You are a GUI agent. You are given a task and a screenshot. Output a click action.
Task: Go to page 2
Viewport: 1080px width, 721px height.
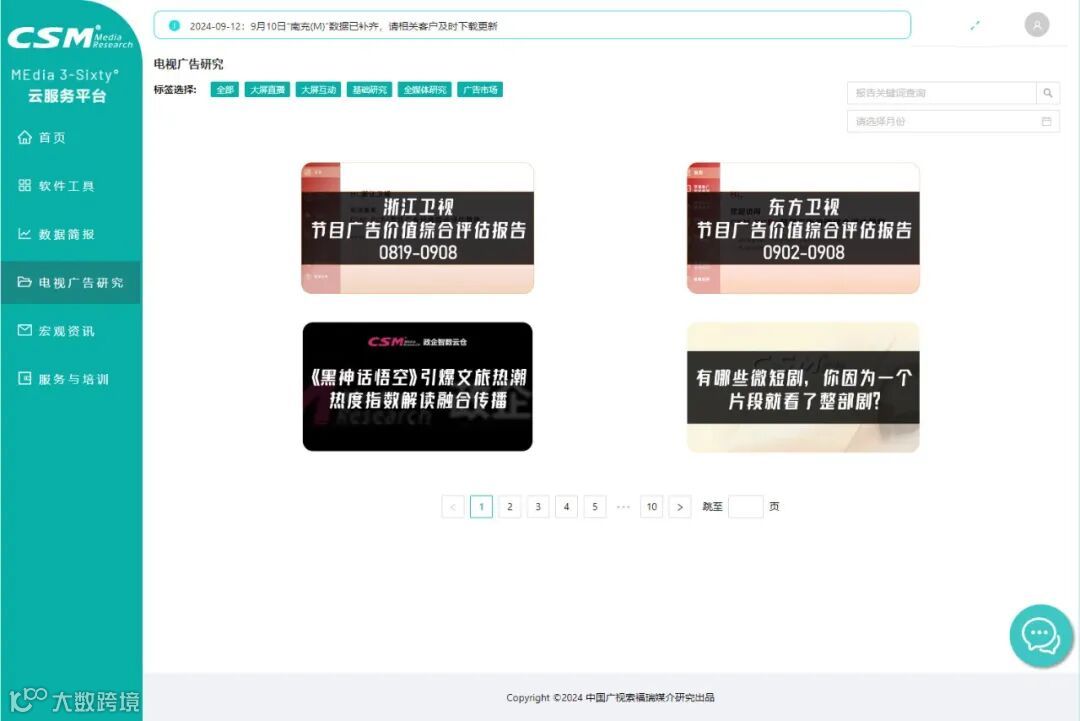click(x=510, y=507)
